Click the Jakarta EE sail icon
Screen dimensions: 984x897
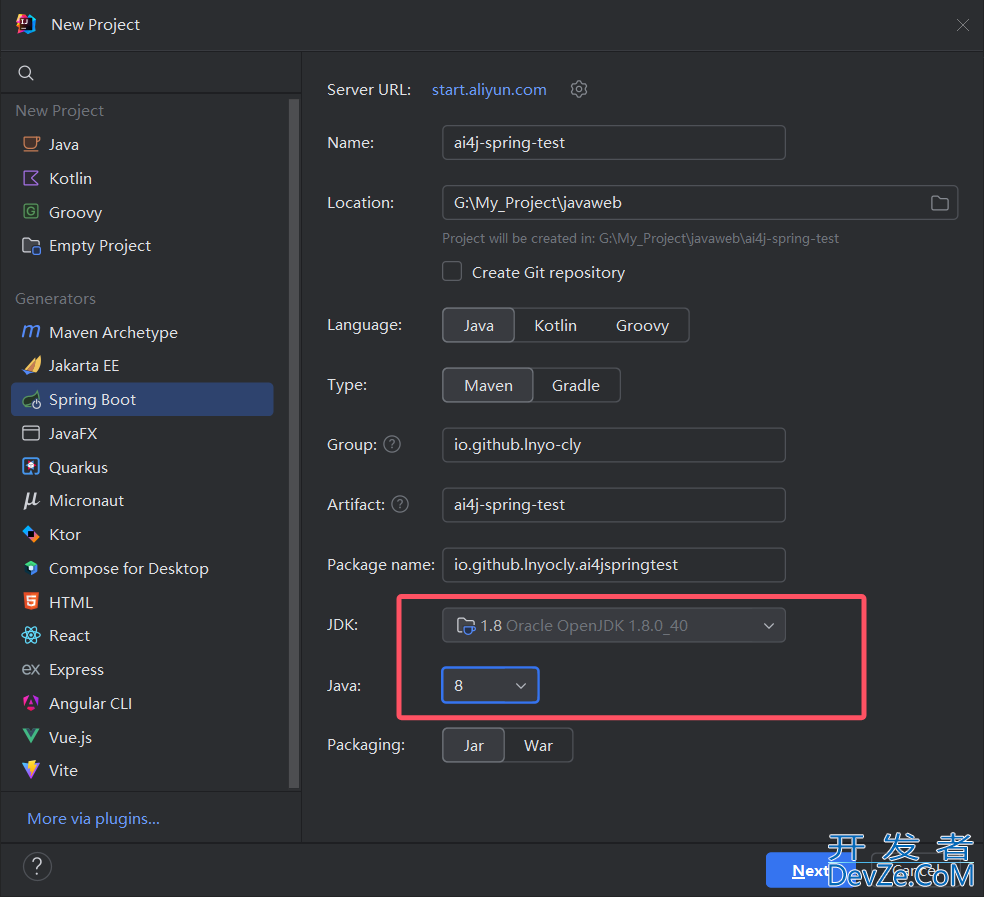(x=31, y=365)
